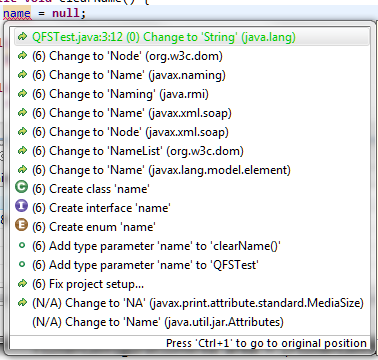Select Create interface 'name' proposal
The height and width of the screenshot is (360, 378).
[101, 208]
